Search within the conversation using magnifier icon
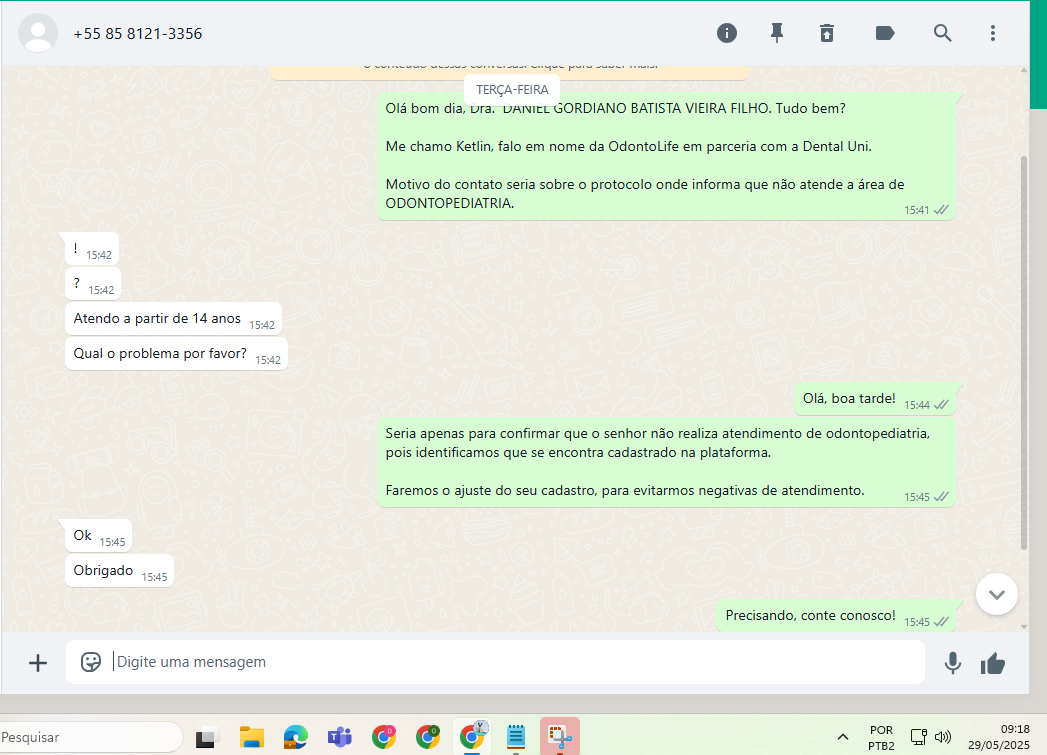This screenshot has width=1047, height=755. click(942, 33)
